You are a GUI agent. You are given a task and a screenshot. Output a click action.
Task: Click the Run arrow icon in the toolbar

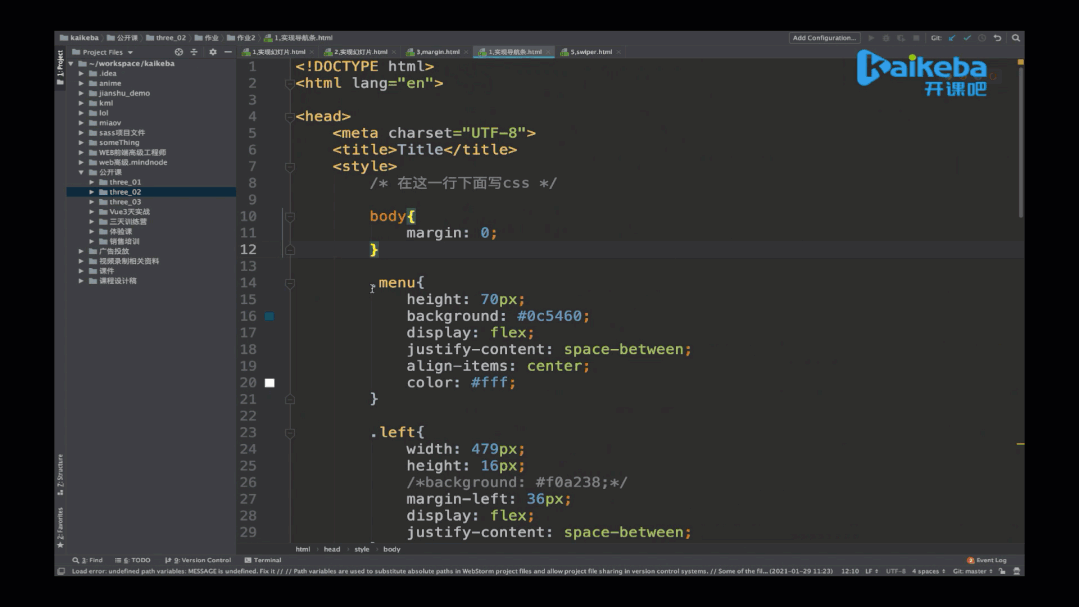pyautogui.click(x=871, y=38)
